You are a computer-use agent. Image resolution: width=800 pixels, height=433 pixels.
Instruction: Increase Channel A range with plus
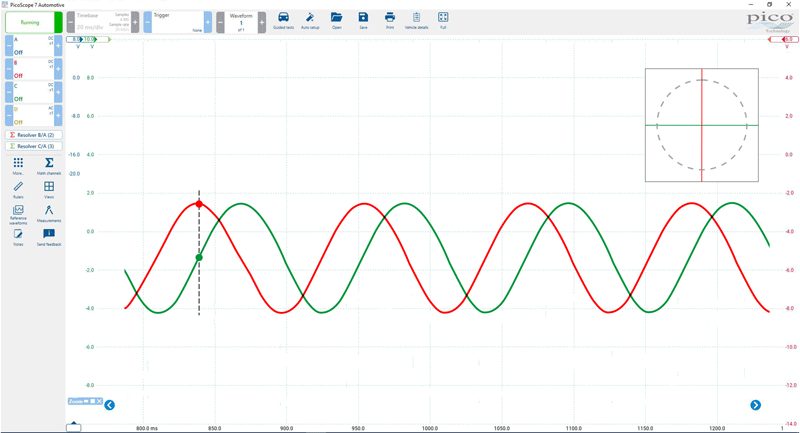pos(58,45)
